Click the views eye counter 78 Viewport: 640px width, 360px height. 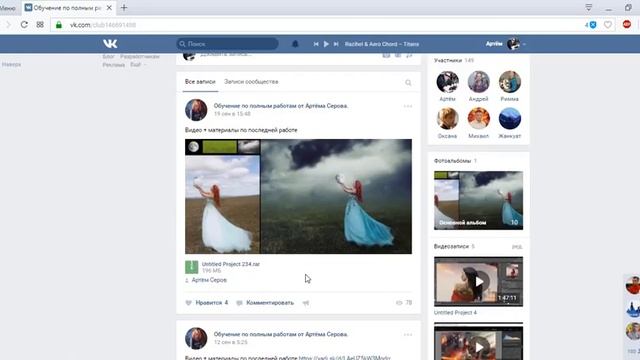404,303
